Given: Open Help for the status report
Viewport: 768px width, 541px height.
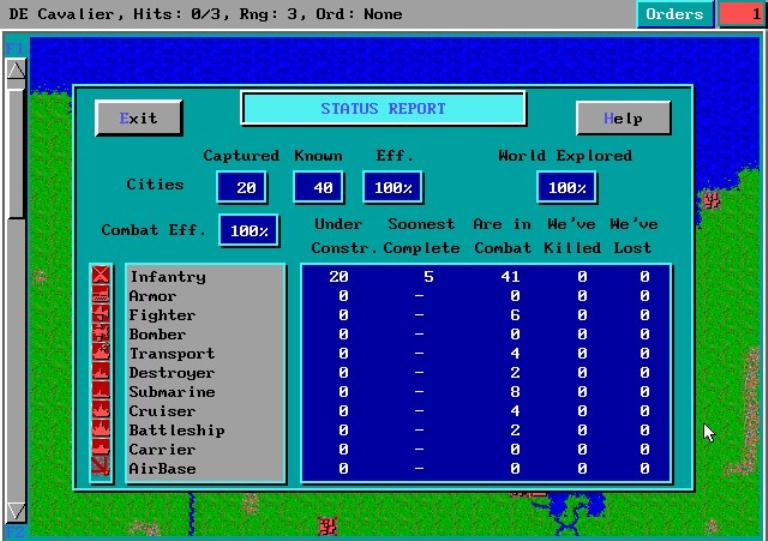Looking at the screenshot, I should (623, 118).
